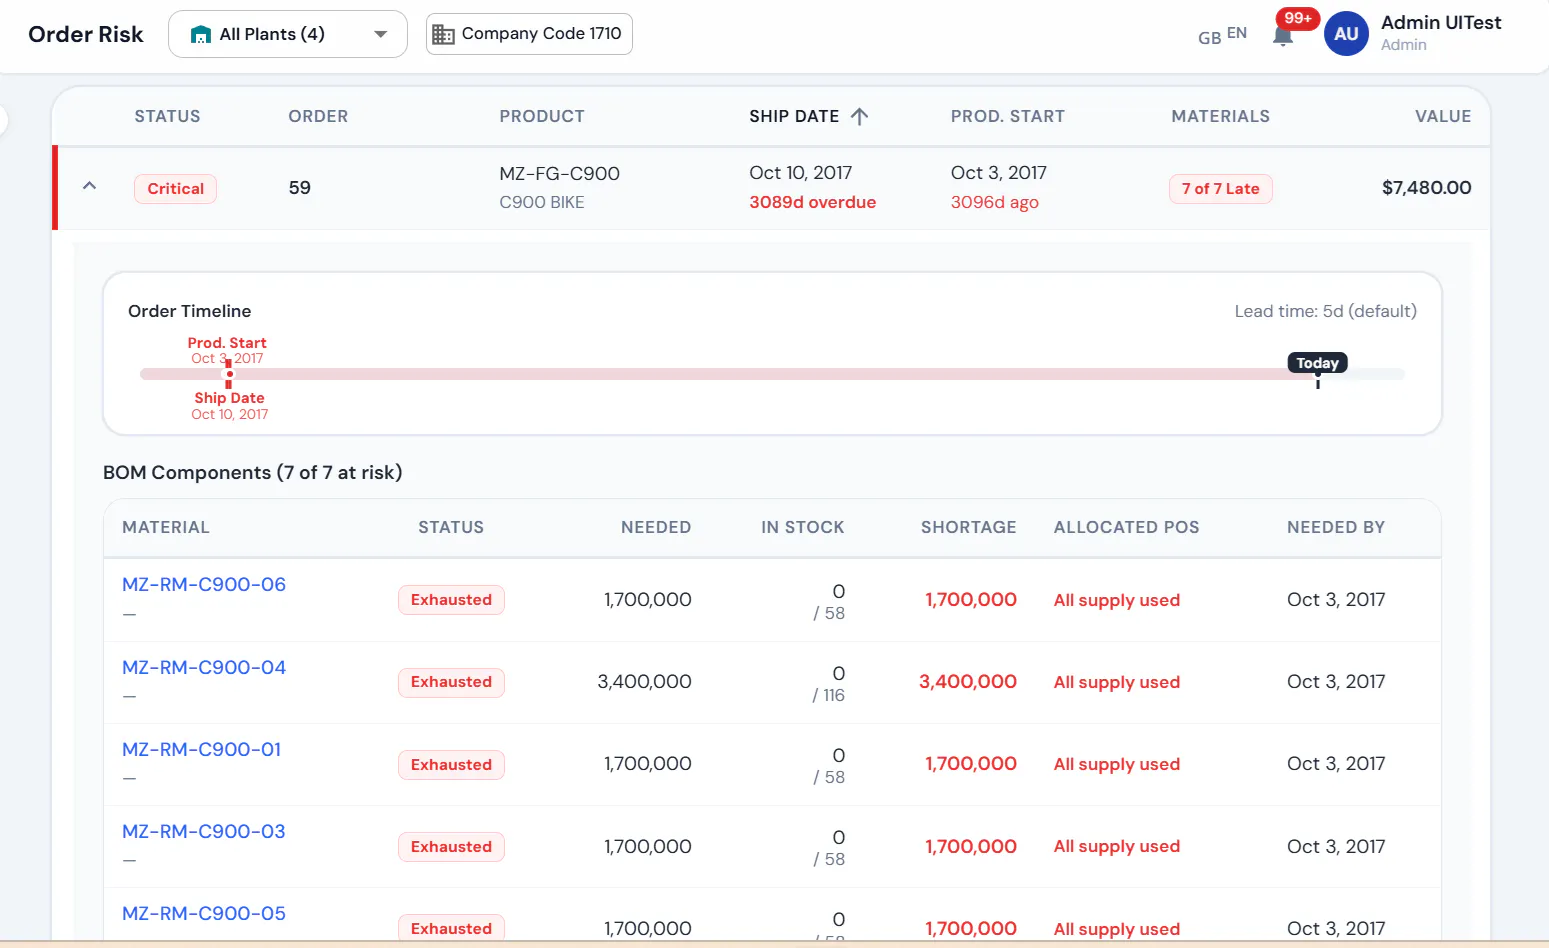
Task: Click the 1,700,000 shortage for MZ-RM-C900-06
Action: click(970, 599)
